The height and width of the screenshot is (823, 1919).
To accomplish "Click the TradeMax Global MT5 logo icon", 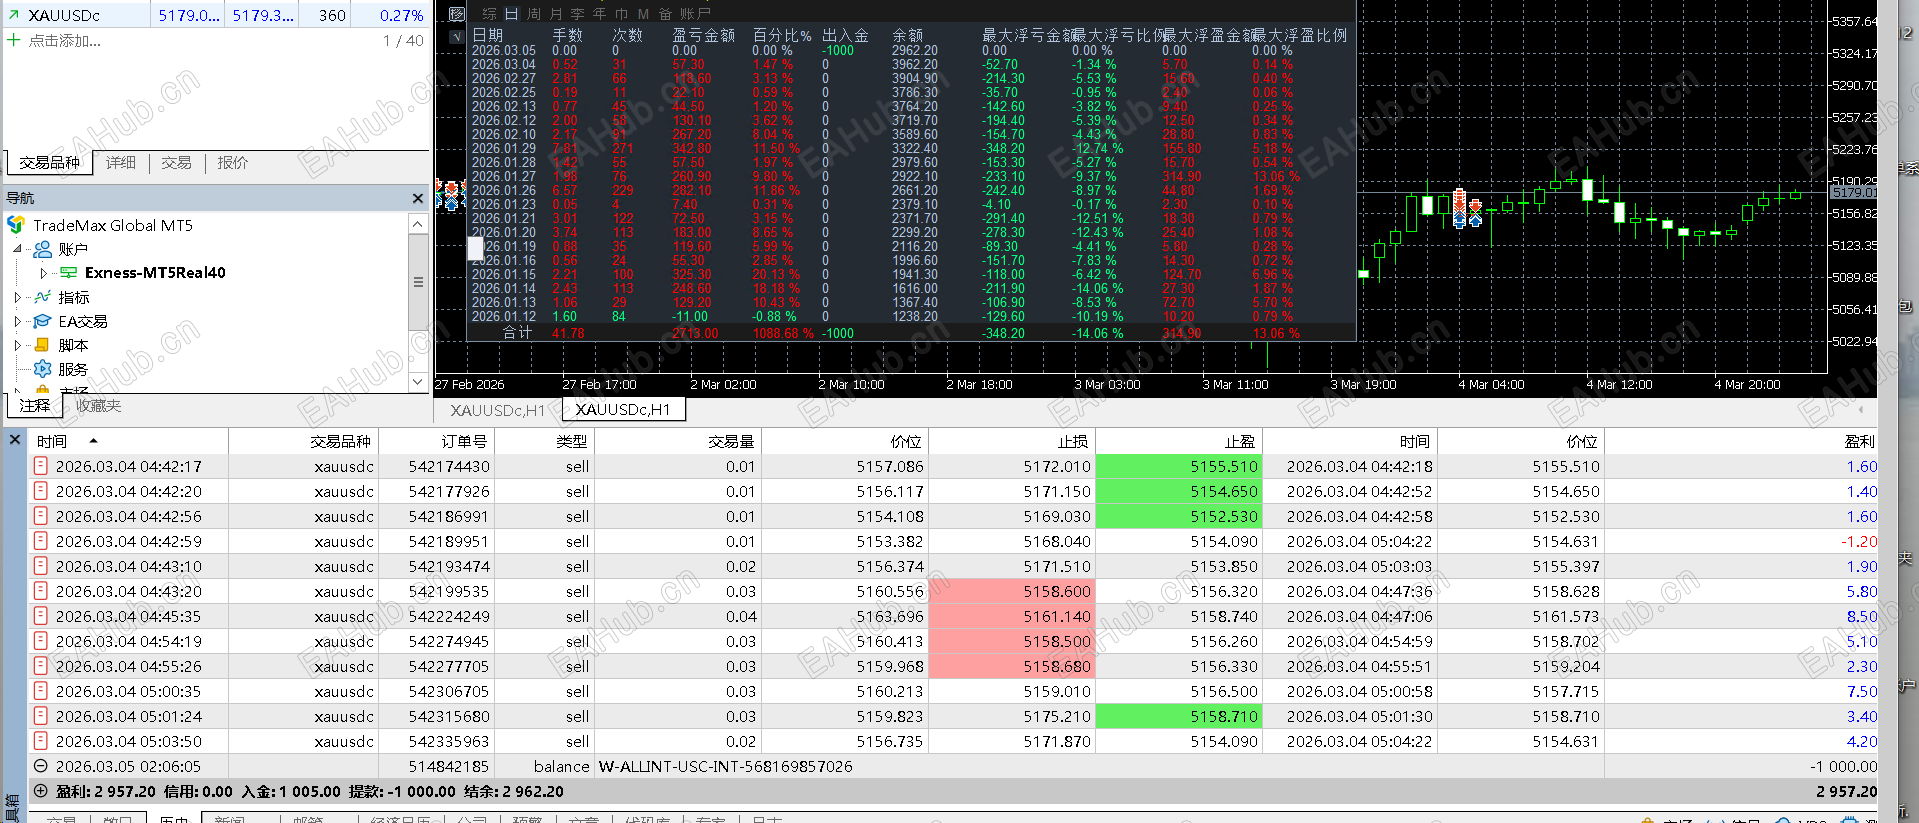I will [x=16, y=225].
